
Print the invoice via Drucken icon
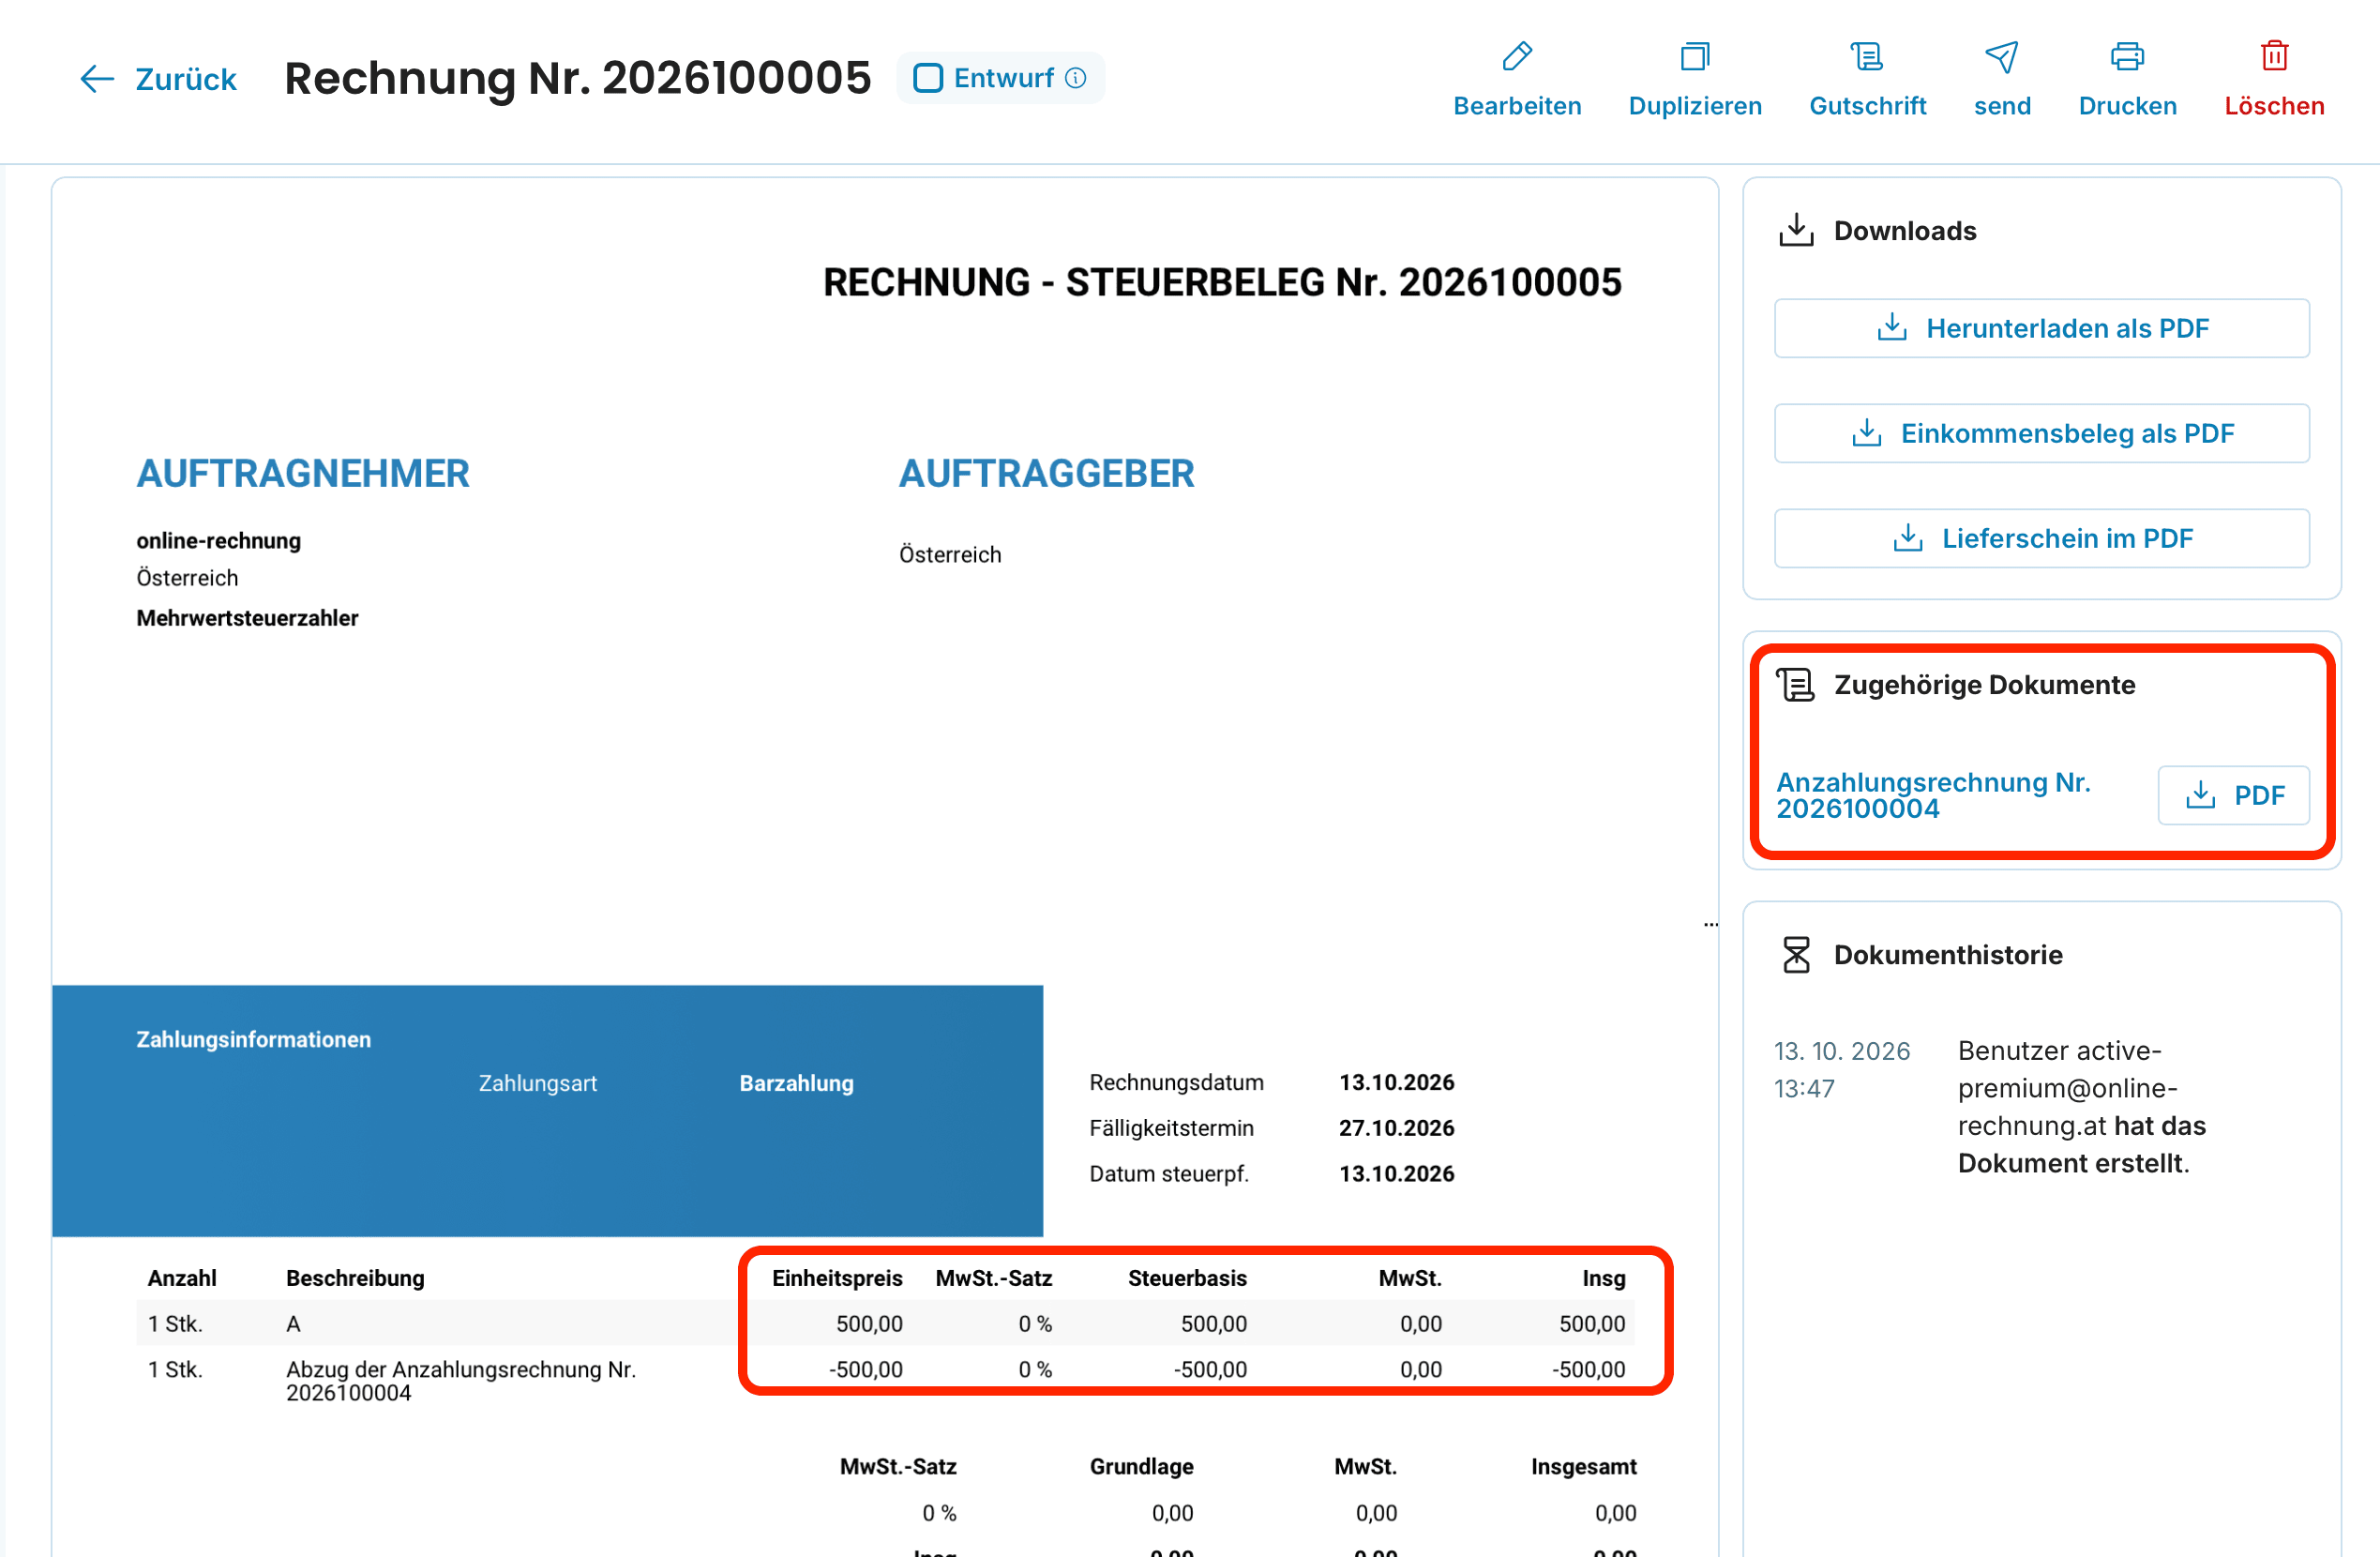2127,56
